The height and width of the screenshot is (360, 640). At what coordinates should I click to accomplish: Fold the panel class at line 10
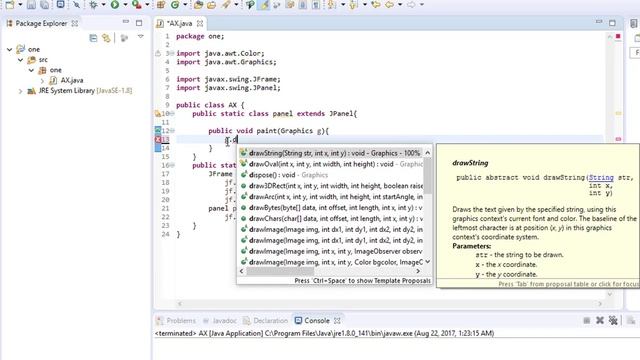172,114
